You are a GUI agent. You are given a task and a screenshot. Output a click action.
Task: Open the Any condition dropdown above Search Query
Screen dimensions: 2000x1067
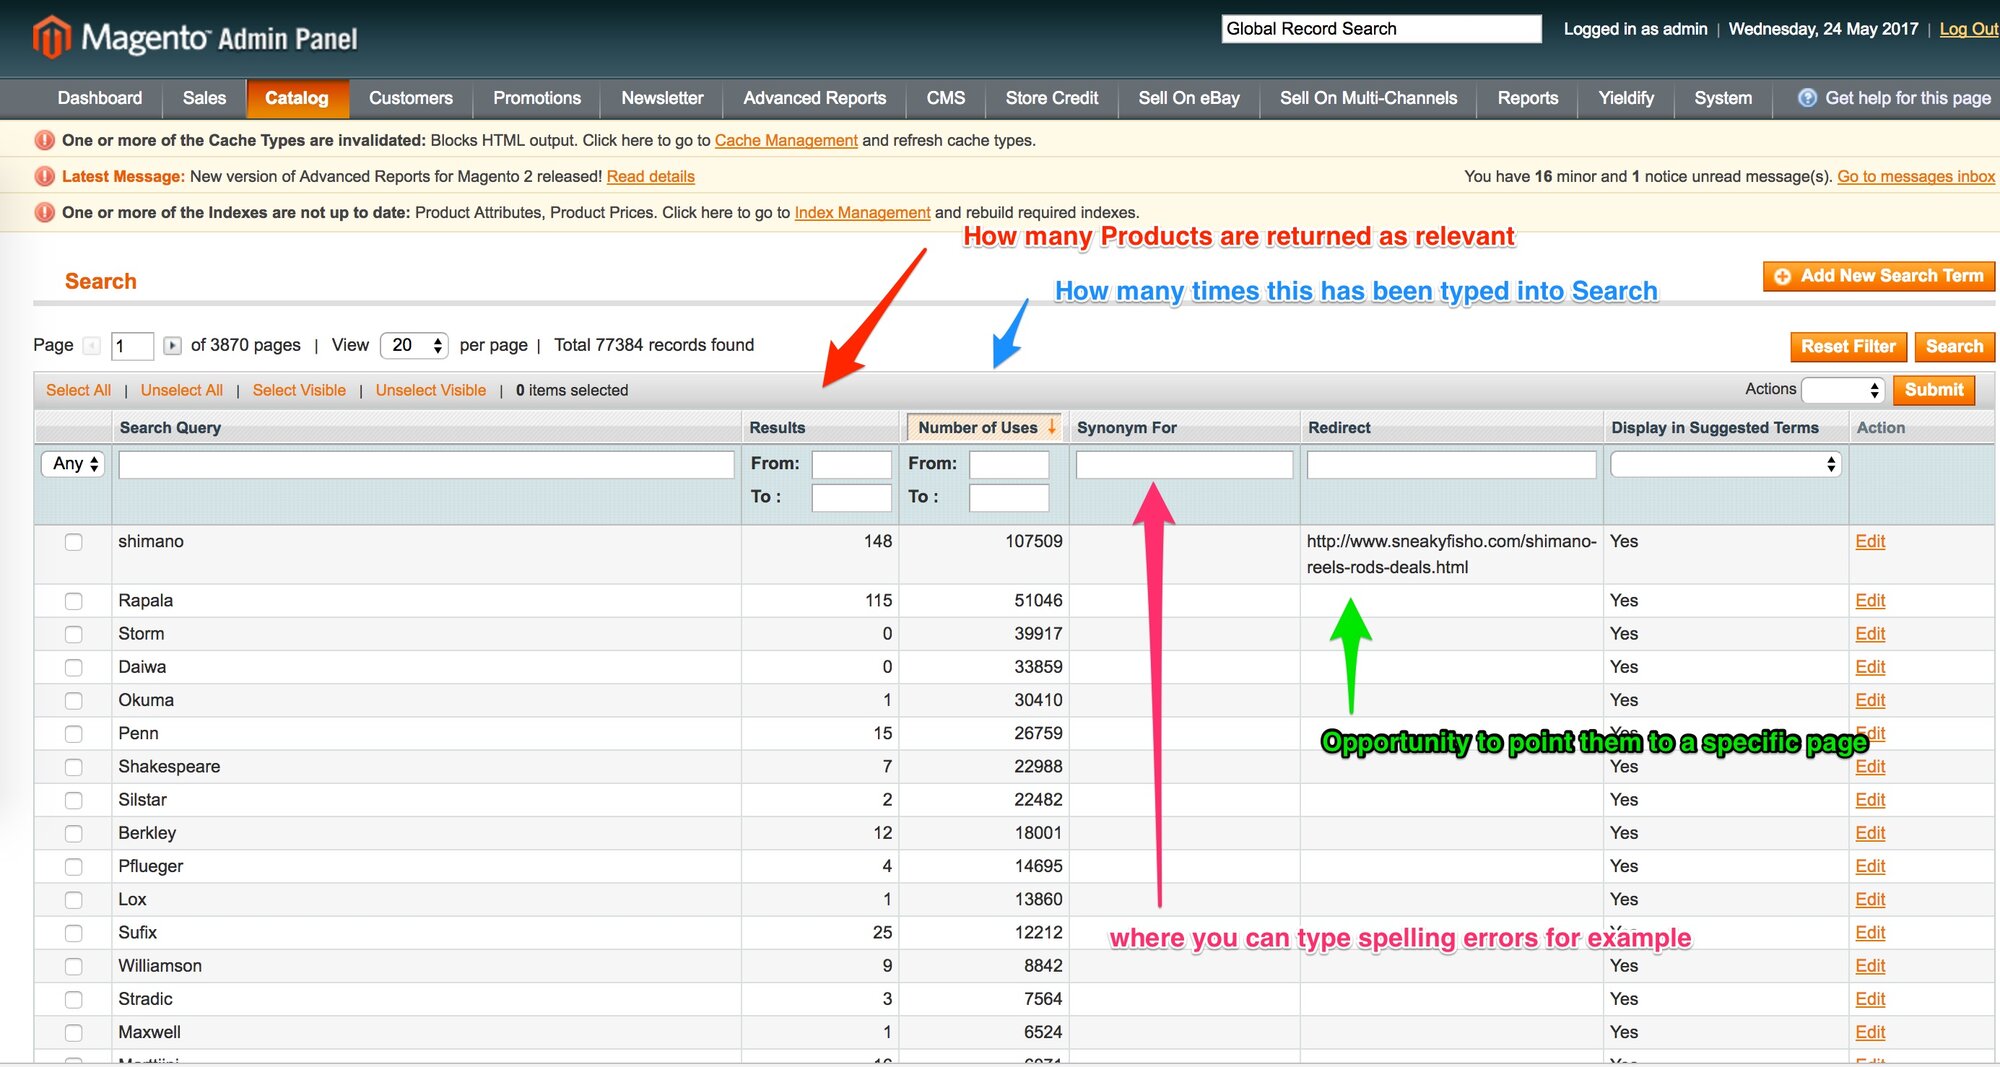[x=71, y=463]
